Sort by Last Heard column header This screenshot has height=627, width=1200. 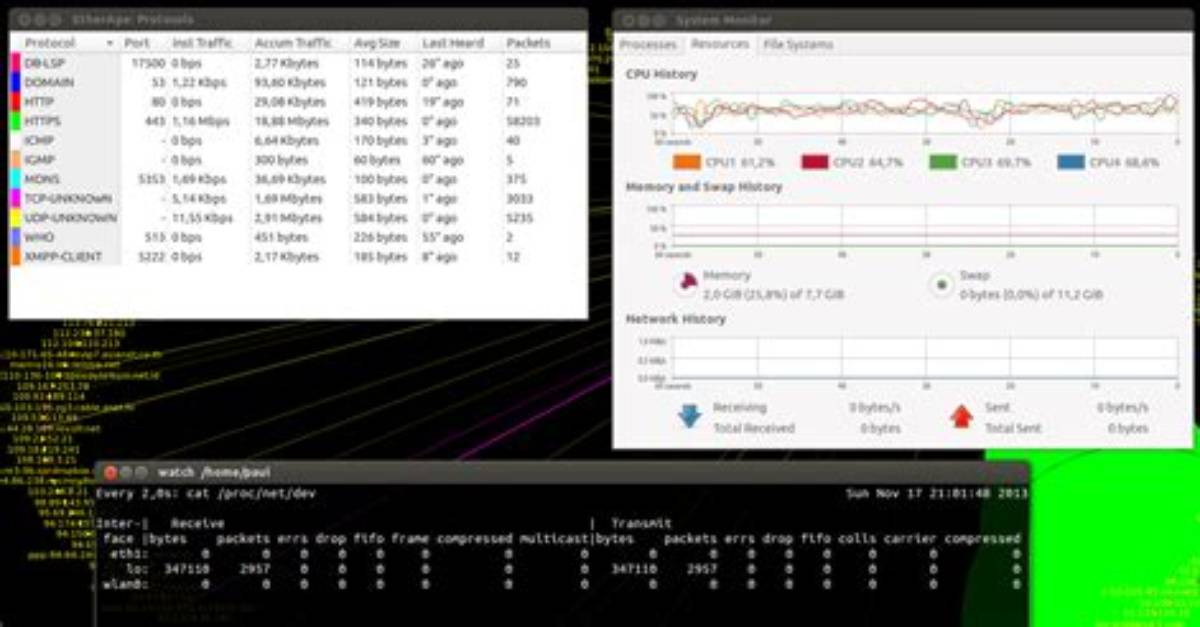452,43
